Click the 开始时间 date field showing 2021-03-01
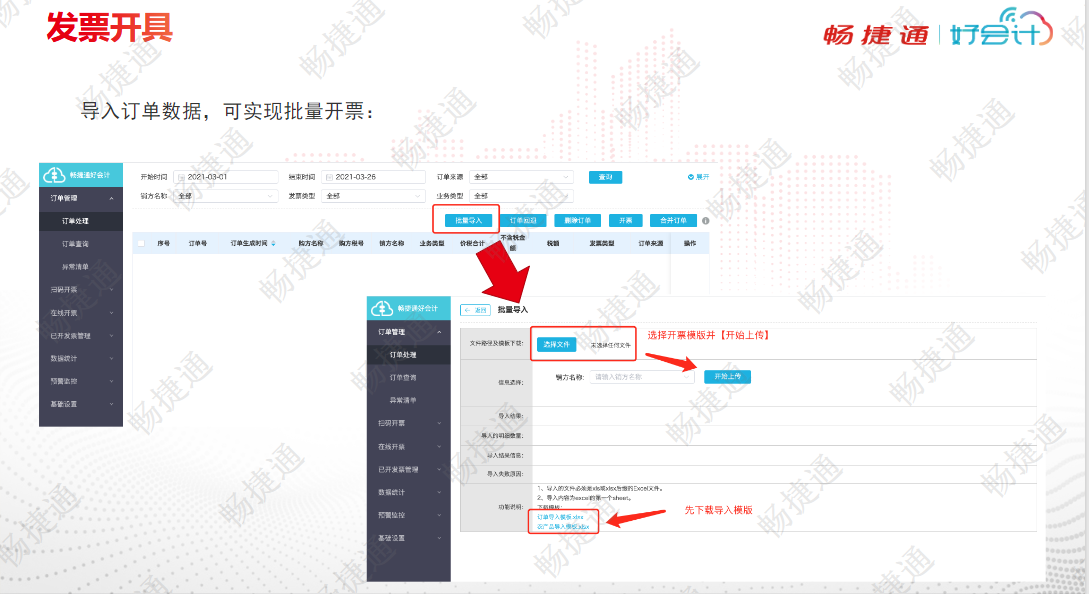 226,177
